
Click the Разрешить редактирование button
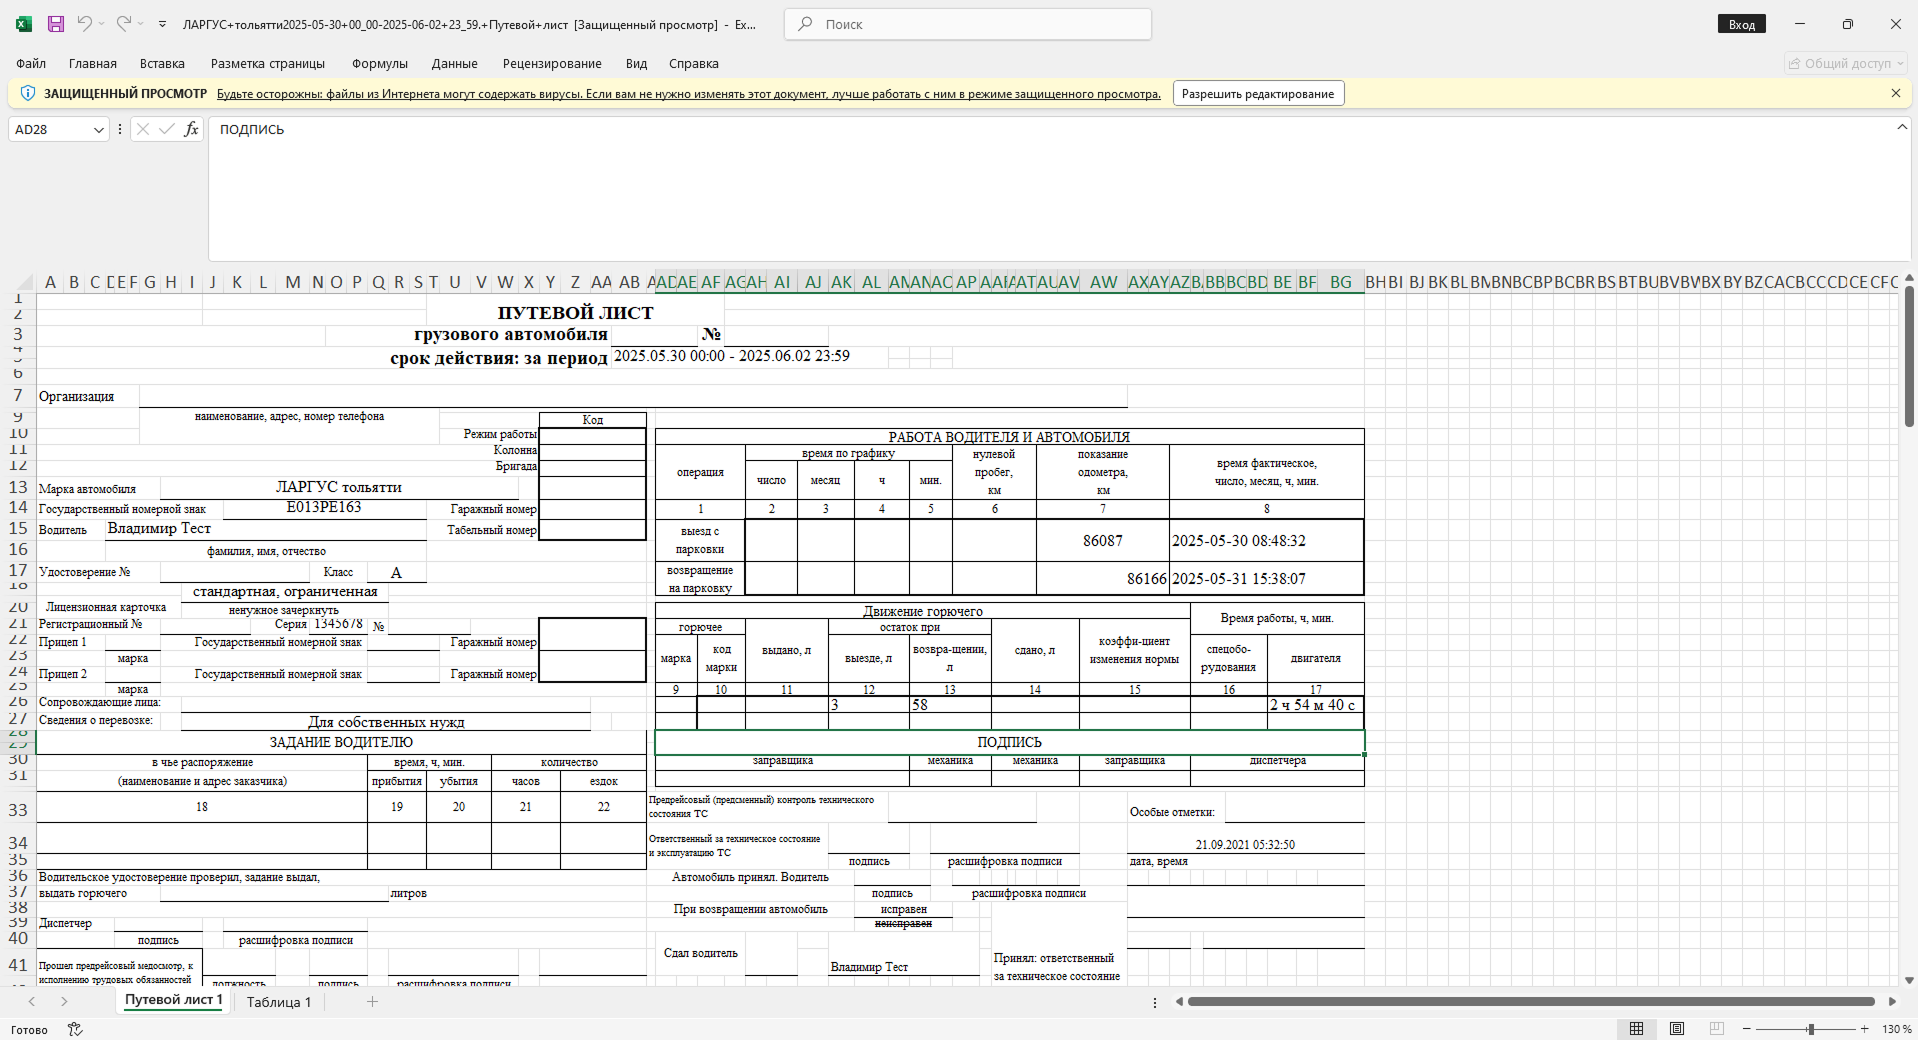coord(1257,94)
